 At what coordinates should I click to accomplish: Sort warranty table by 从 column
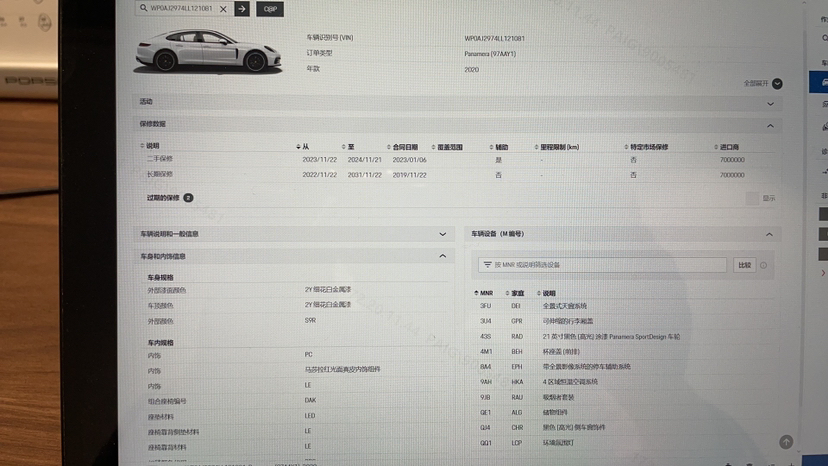(x=303, y=146)
